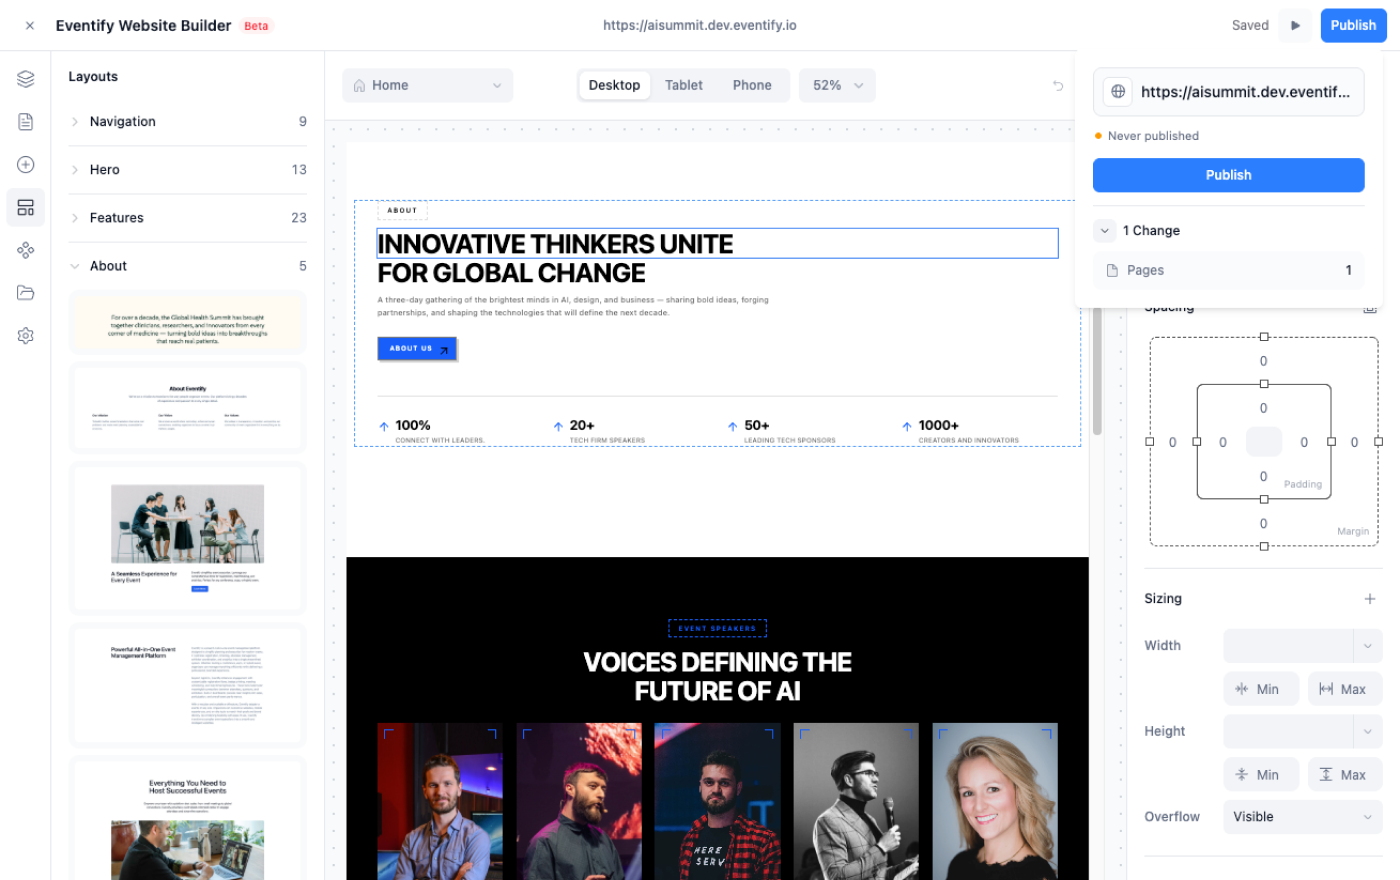The height and width of the screenshot is (880, 1400).
Task: Click the globe icon beside site URL
Action: (x=1118, y=92)
